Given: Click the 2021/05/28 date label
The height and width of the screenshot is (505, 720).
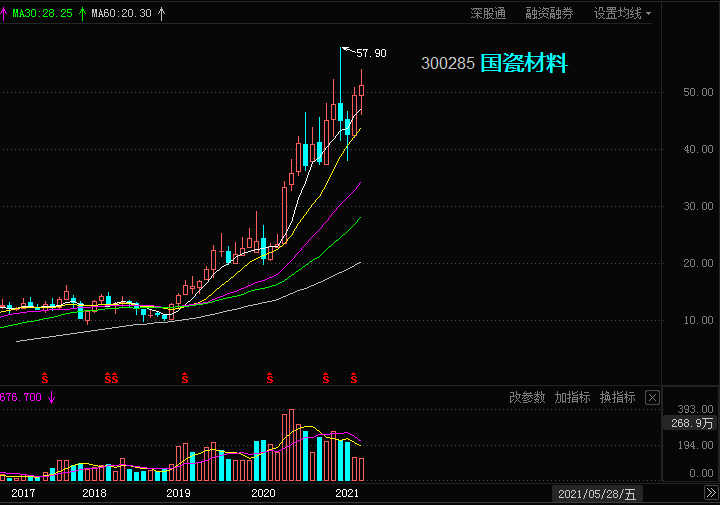Looking at the screenshot, I should pyautogui.click(x=597, y=494).
